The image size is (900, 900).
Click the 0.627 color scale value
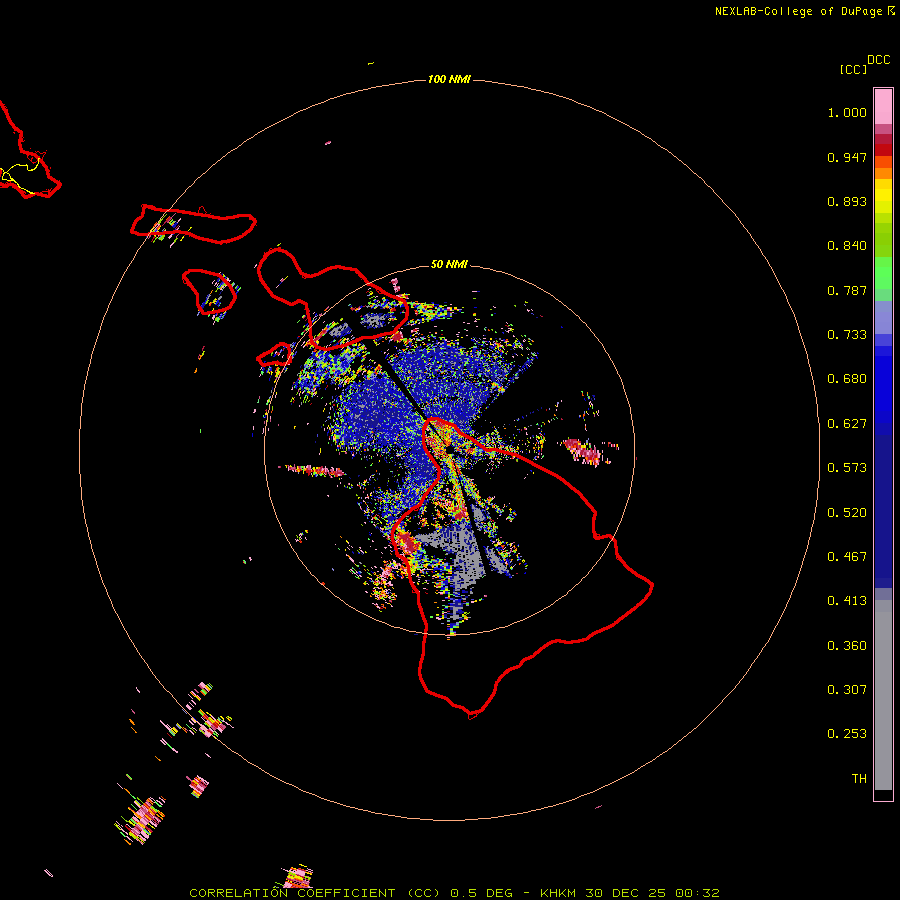(847, 424)
